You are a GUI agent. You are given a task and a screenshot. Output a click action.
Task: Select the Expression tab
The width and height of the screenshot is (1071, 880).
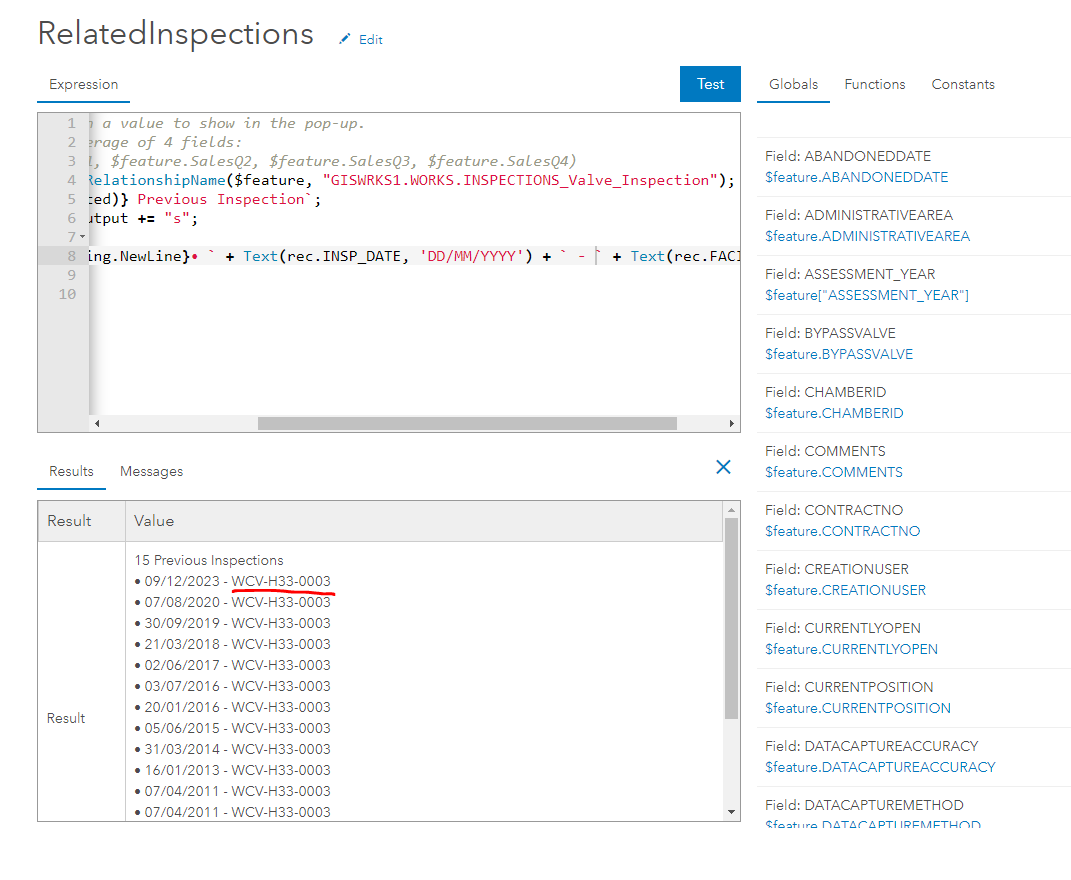tap(83, 84)
